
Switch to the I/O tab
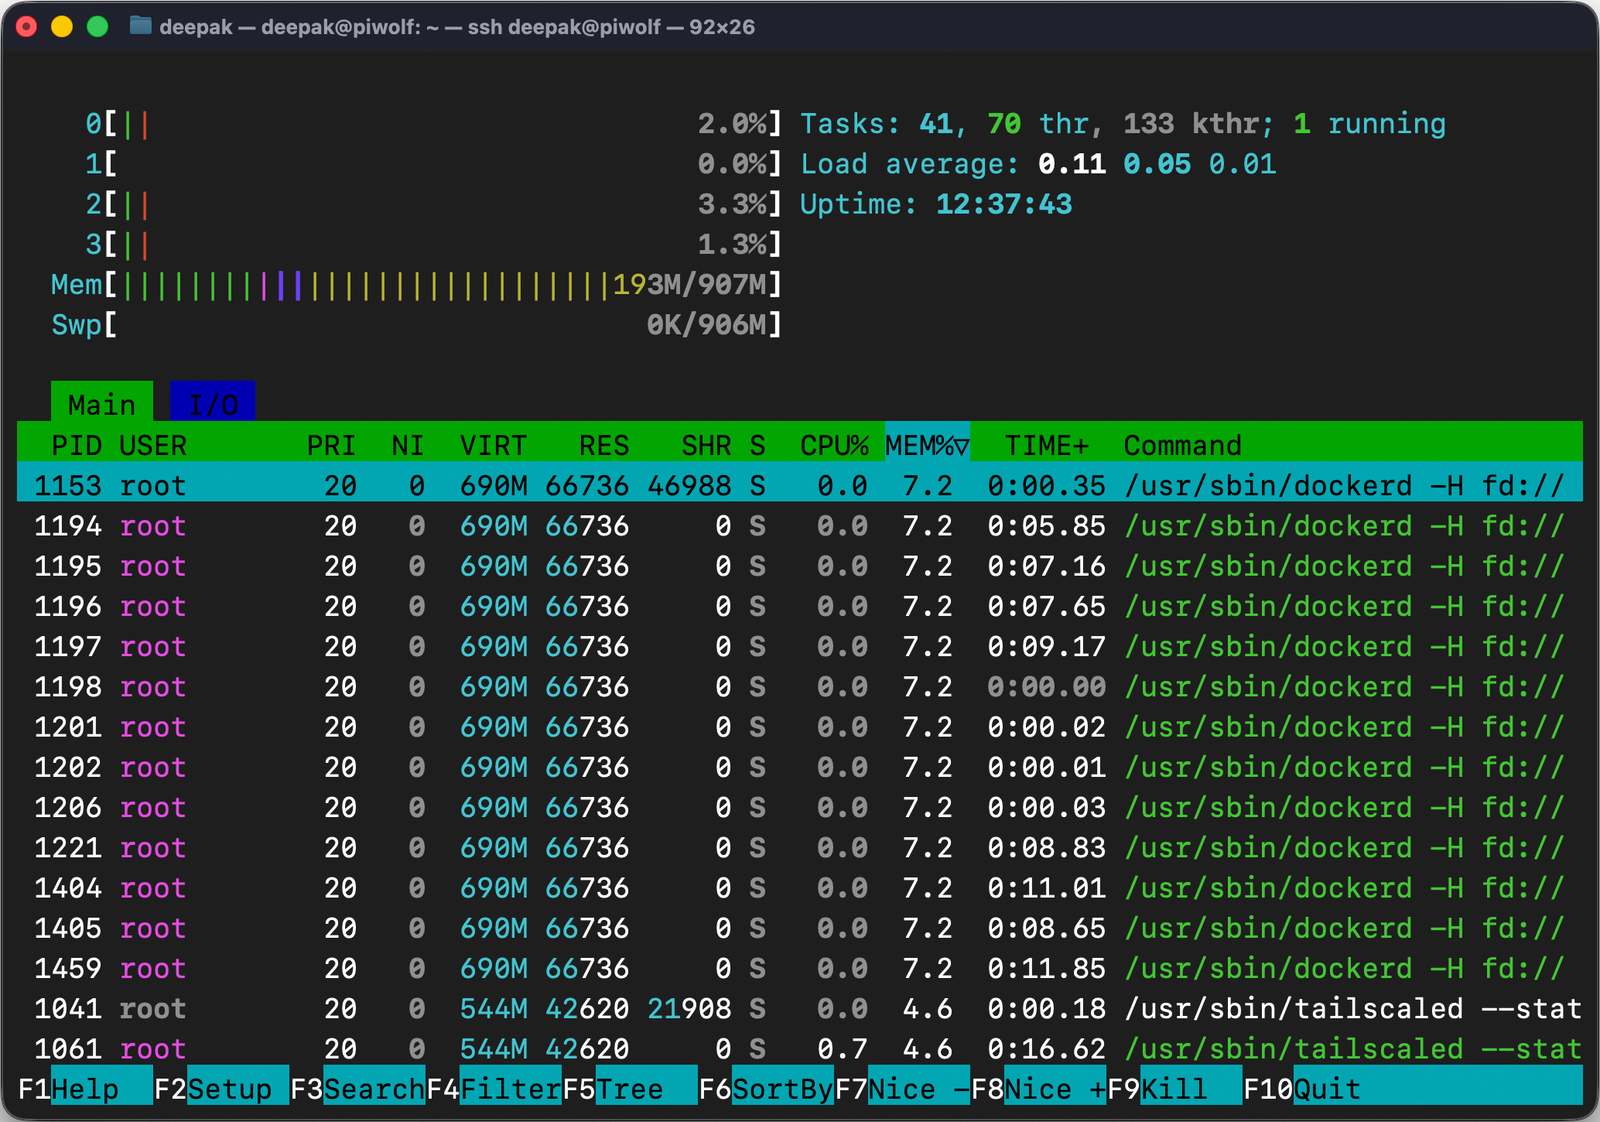click(212, 403)
